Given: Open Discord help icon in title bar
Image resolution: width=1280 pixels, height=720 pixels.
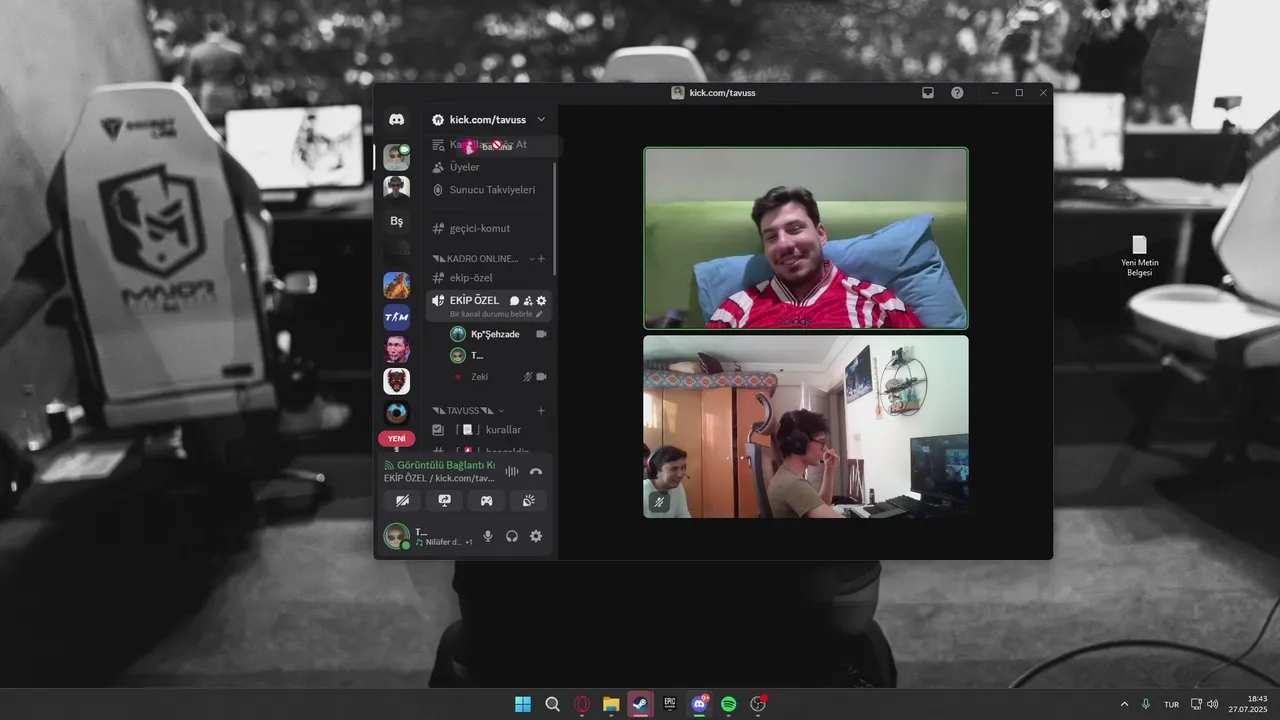Looking at the screenshot, I should pyautogui.click(x=957, y=92).
